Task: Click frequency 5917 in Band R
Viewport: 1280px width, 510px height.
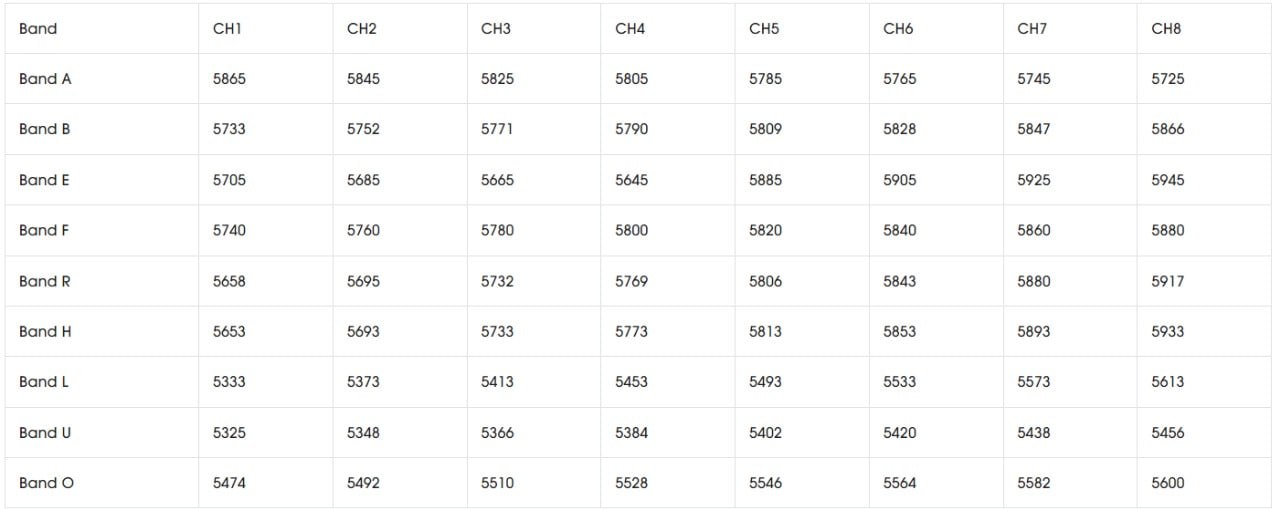Action: (x=1168, y=281)
